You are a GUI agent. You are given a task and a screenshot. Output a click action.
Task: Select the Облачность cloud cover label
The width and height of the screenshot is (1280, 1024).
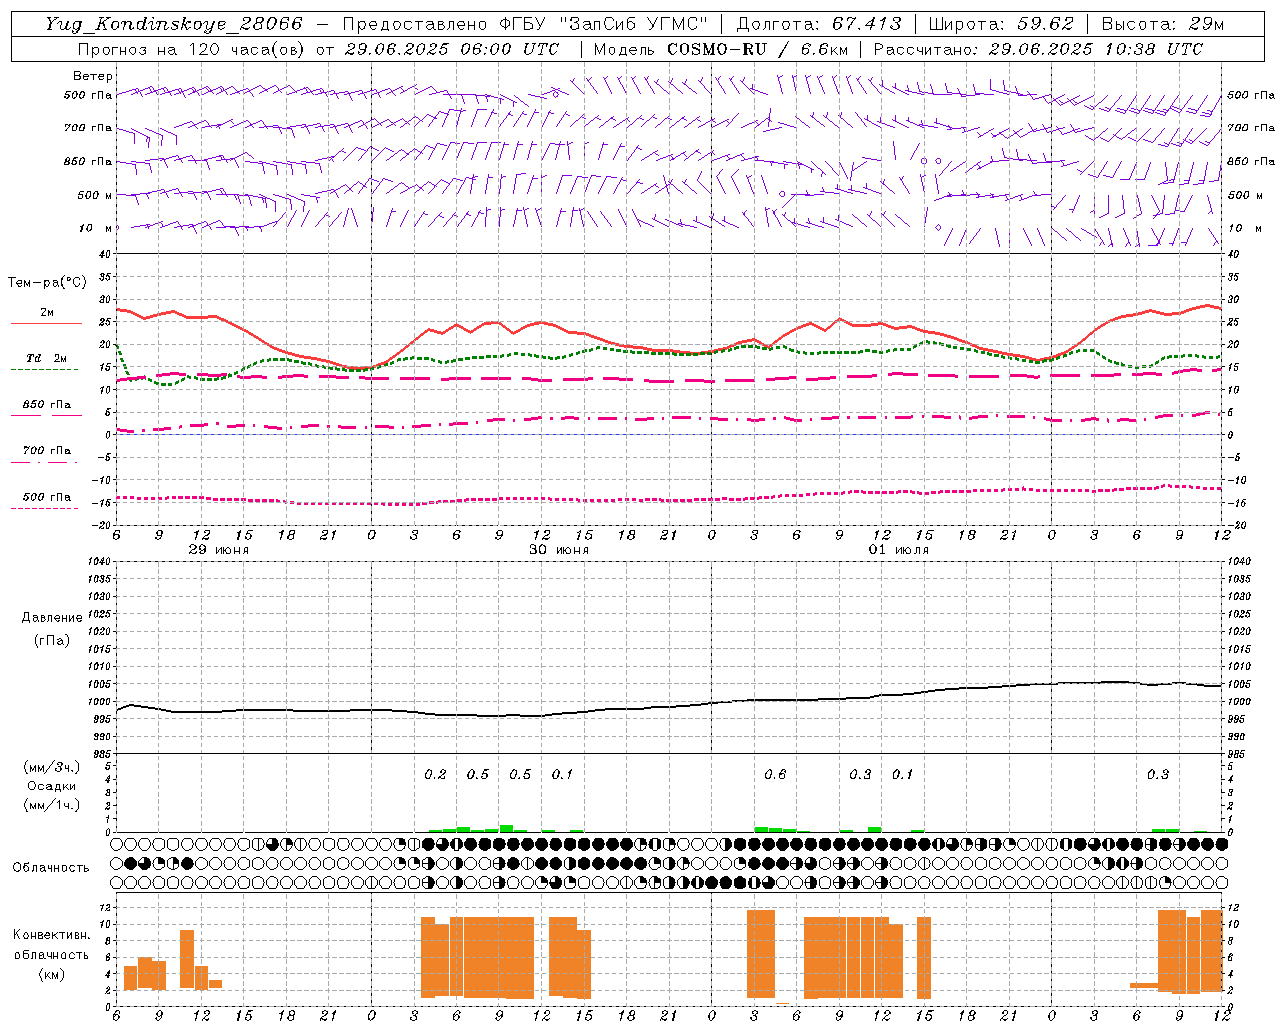pos(51,867)
